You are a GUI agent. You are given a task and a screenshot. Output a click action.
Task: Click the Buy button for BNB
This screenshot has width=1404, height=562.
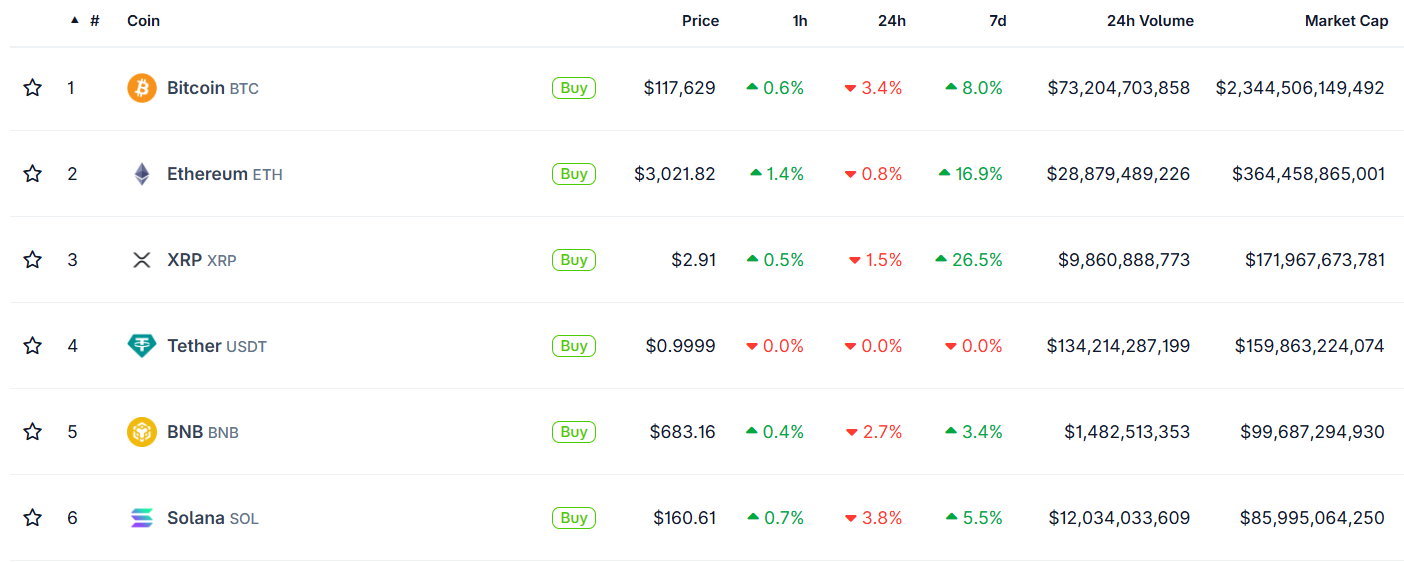click(574, 432)
